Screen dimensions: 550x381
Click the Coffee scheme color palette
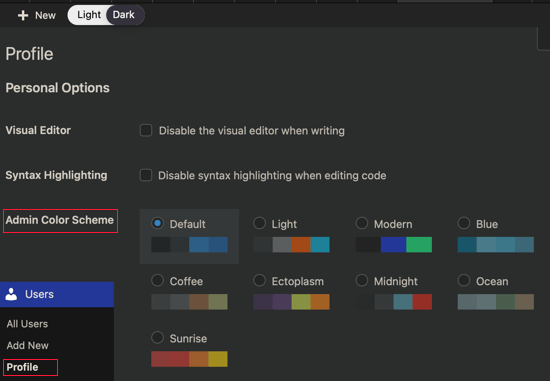pos(189,302)
